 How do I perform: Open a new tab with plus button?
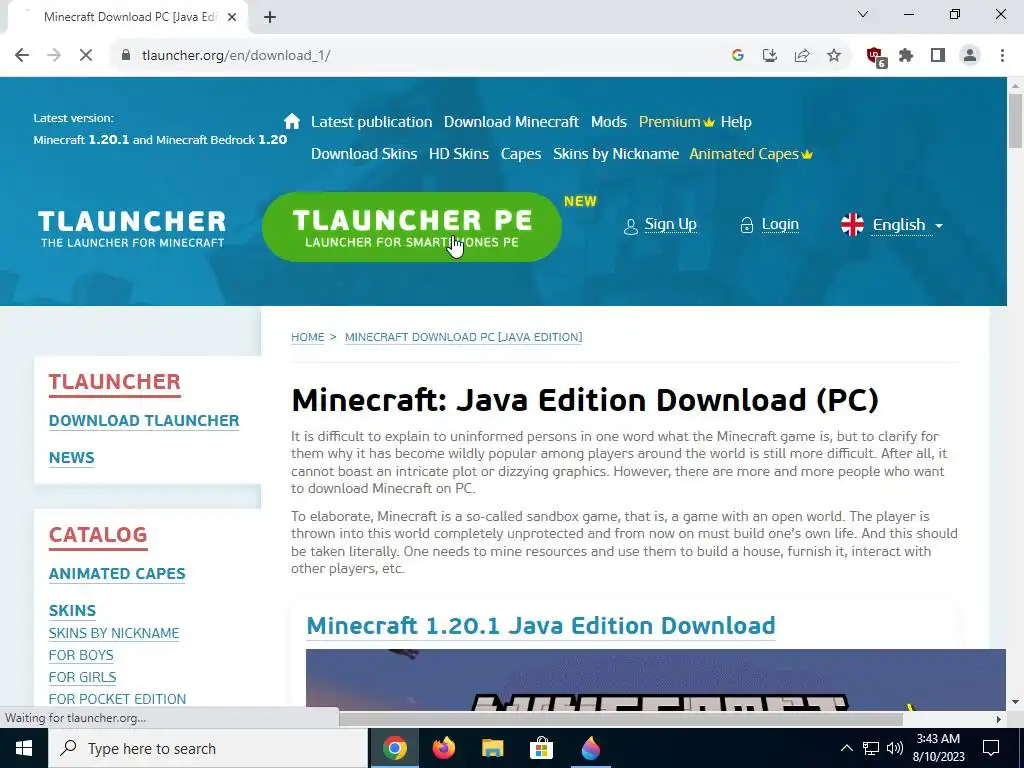click(270, 17)
